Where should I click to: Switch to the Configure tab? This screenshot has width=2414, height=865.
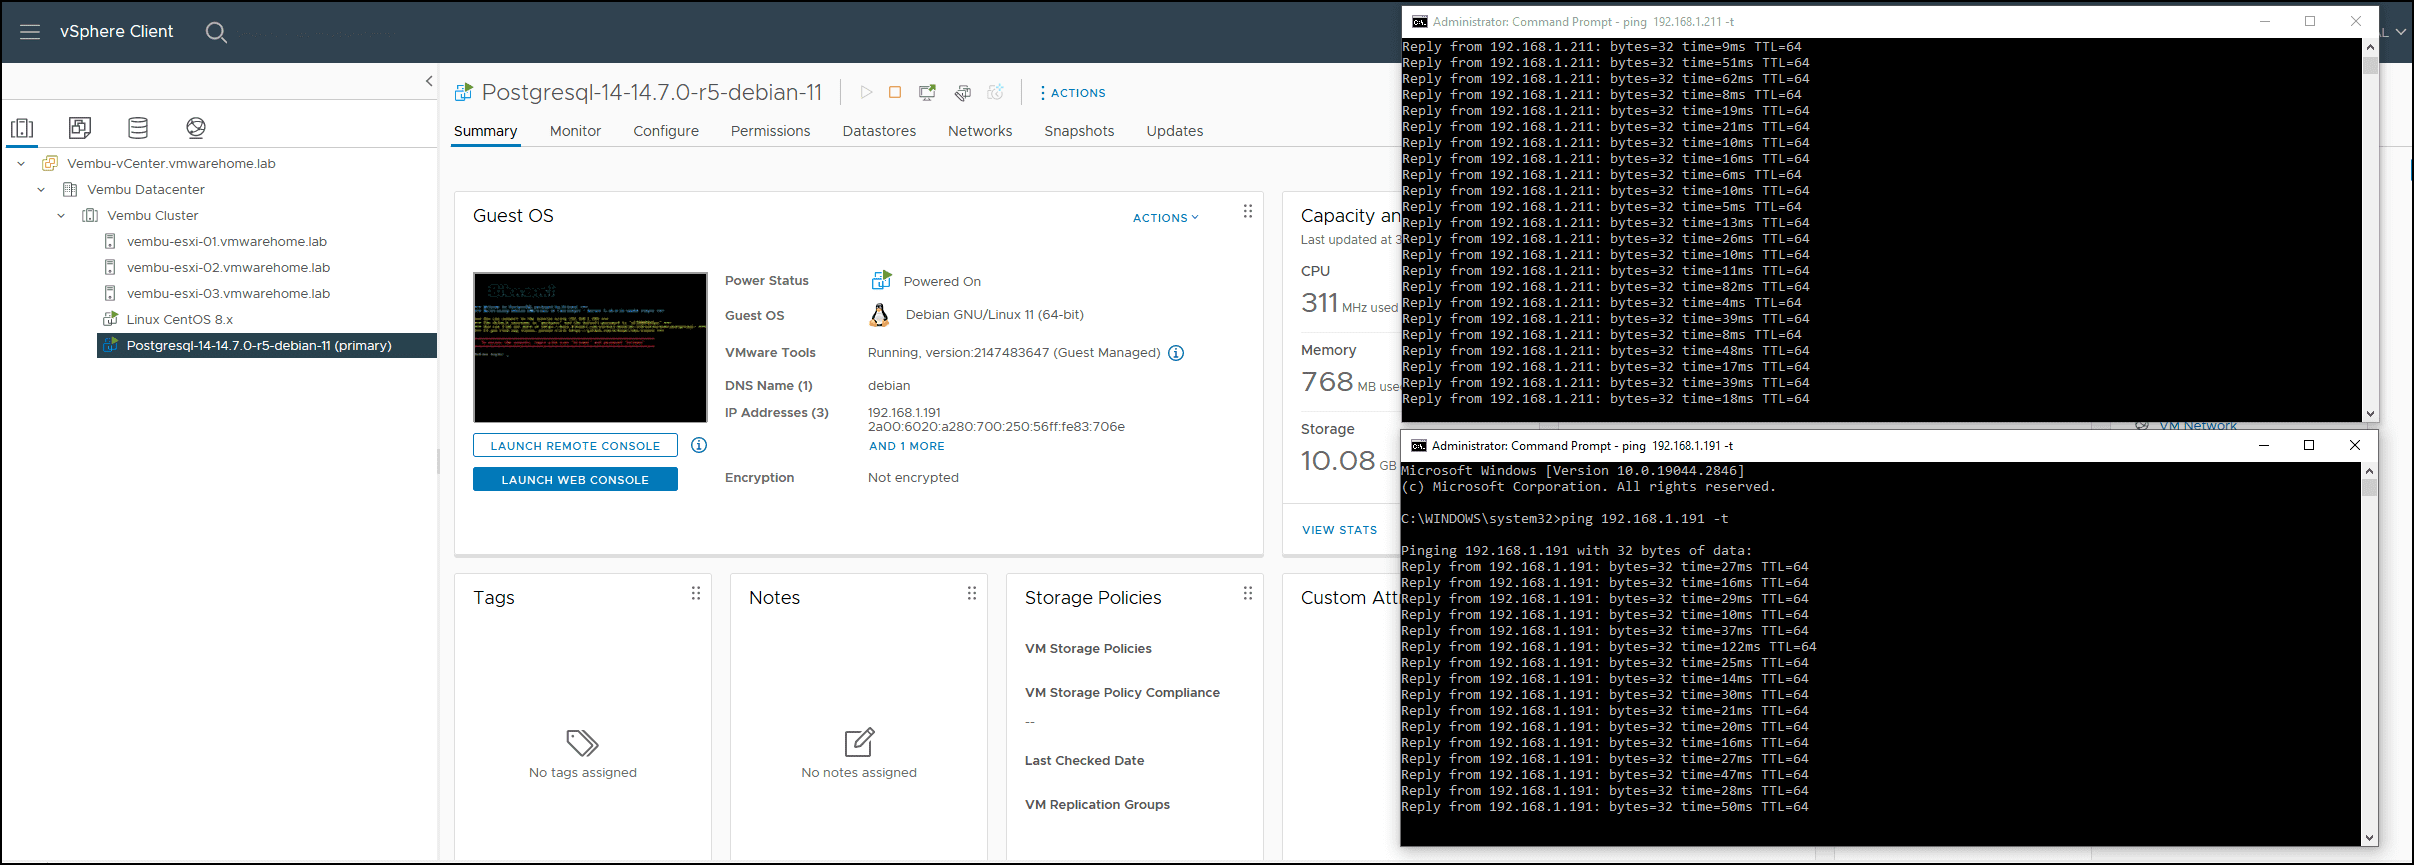tap(666, 131)
